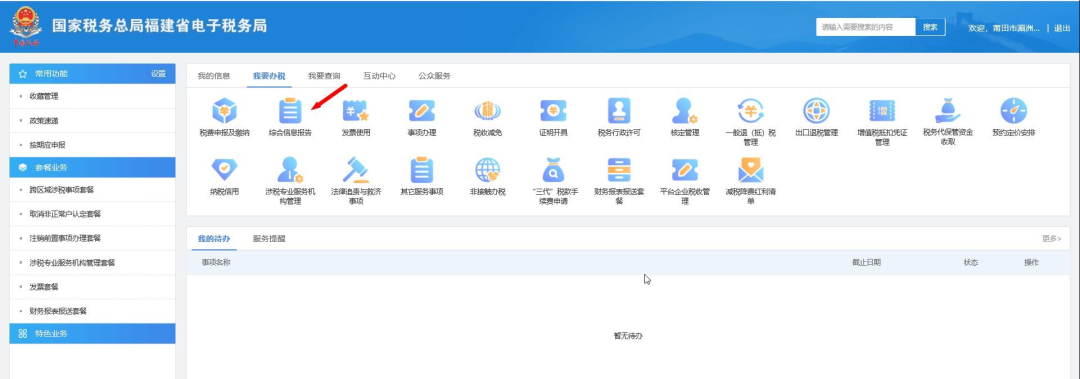The height and width of the screenshot is (379, 1080).
Task: Select the 我的待办 tab
Action: (214, 238)
